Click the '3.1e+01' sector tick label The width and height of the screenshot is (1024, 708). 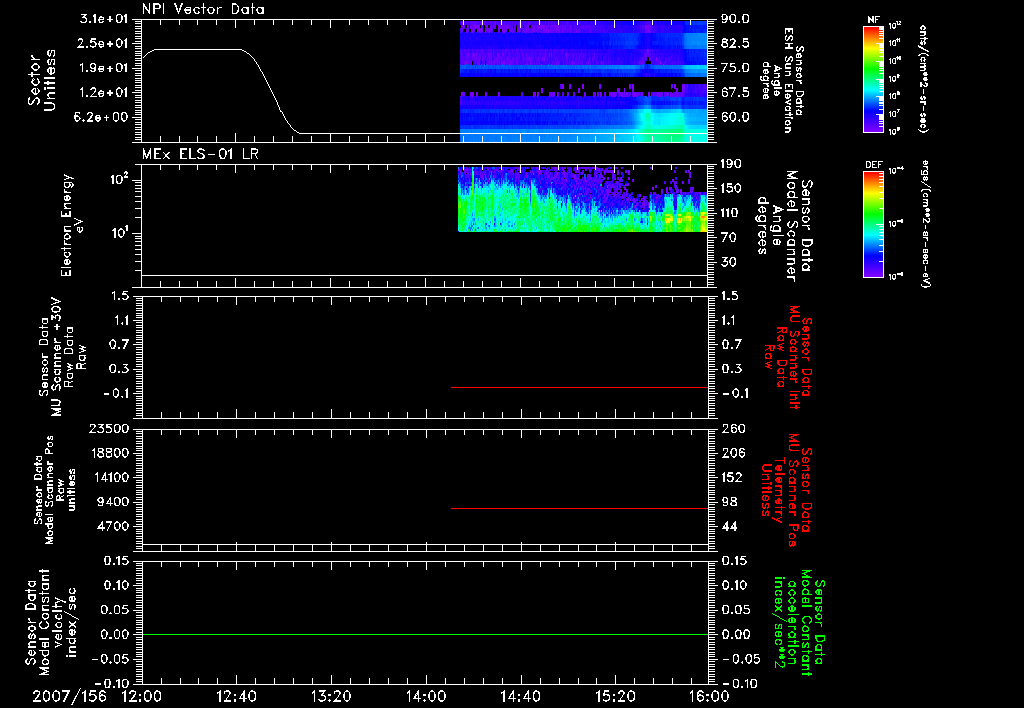tap(106, 19)
